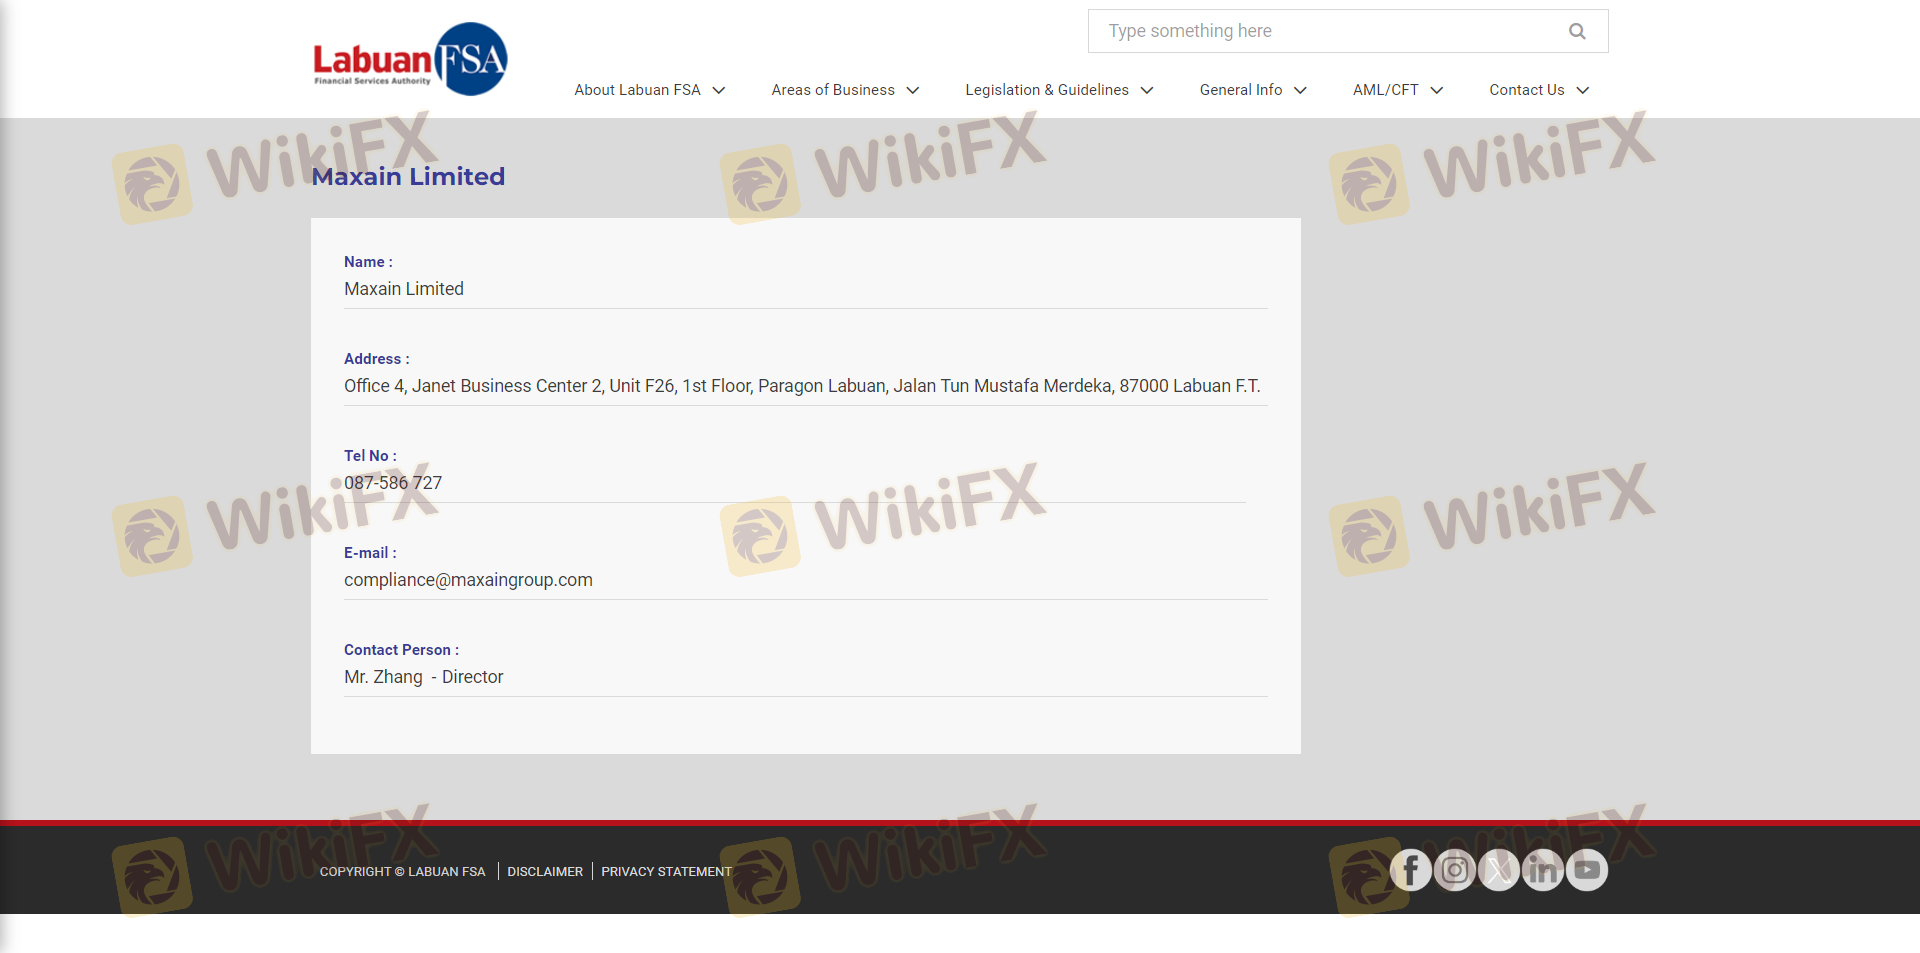Open the Areas of Business menu
1920x953 pixels.
point(833,90)
